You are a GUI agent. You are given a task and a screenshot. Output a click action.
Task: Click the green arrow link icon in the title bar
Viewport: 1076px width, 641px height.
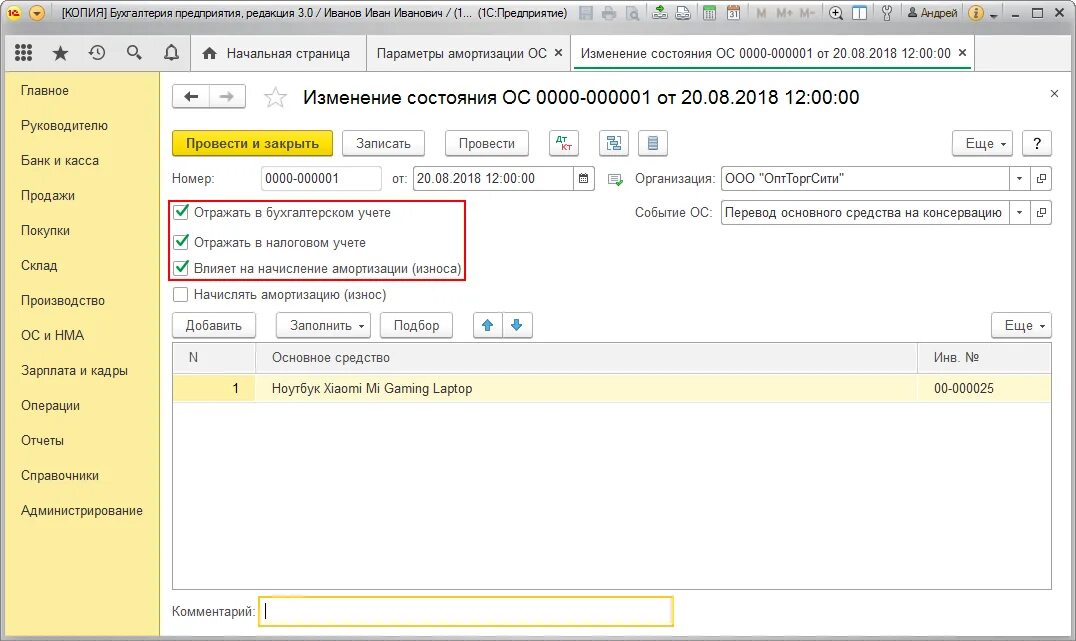click(659, 12)
